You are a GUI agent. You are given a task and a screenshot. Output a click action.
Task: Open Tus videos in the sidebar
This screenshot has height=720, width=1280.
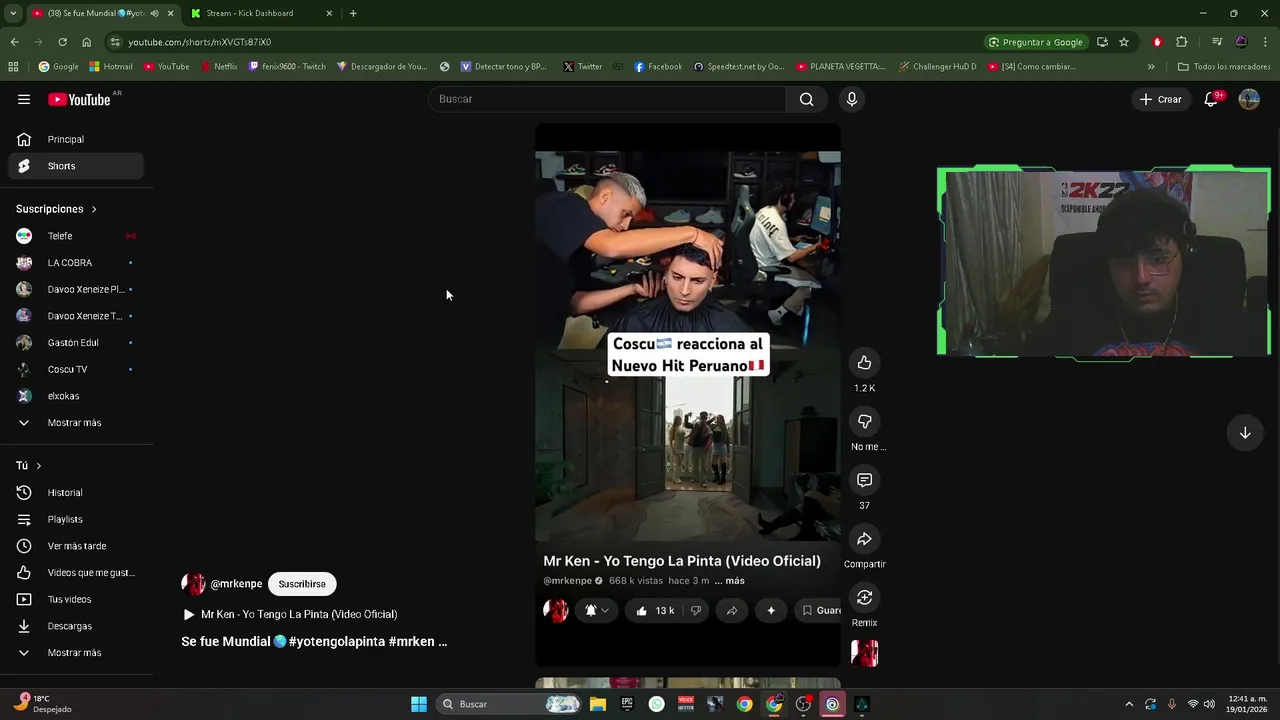(x=76, y=599)
